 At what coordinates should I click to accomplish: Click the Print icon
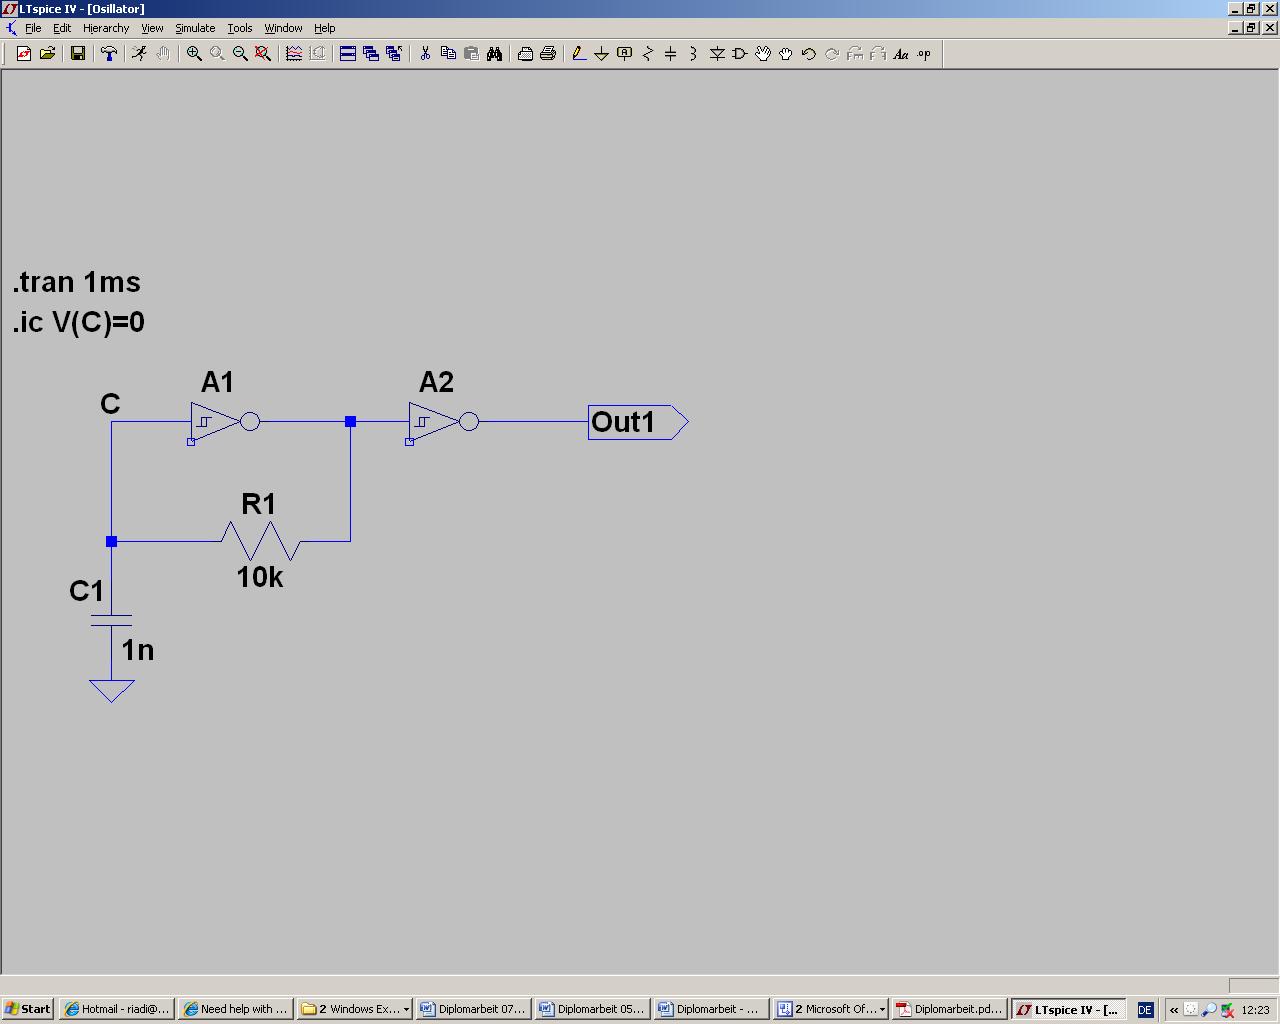pyautogui.click(x=548, y=54)
